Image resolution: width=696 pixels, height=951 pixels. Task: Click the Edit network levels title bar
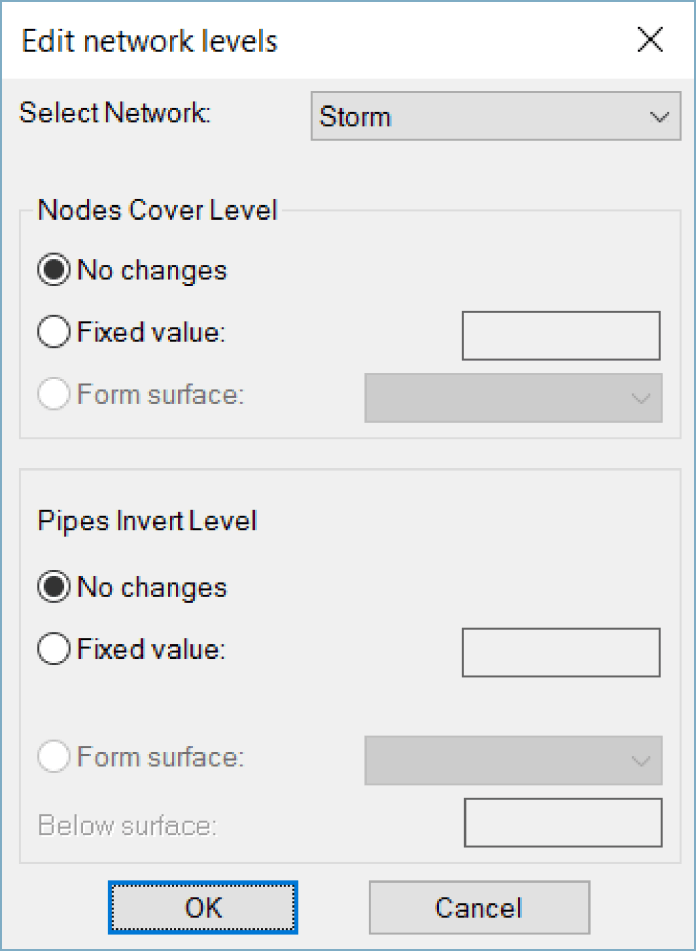150,41
